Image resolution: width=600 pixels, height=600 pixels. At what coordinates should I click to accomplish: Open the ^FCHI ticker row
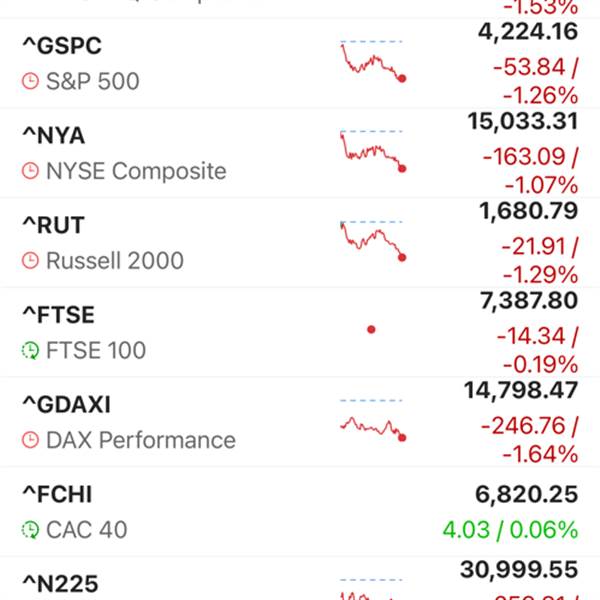pos(300,512)
